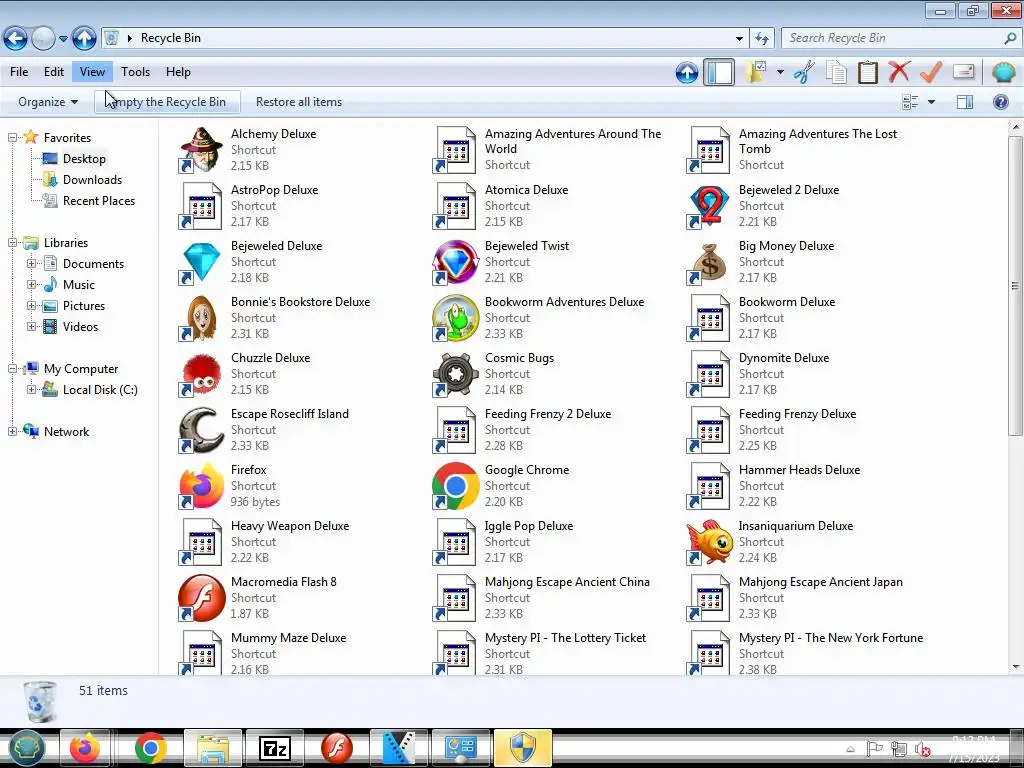
Task: Open the Edit menu
Action: tap(54, 72)
